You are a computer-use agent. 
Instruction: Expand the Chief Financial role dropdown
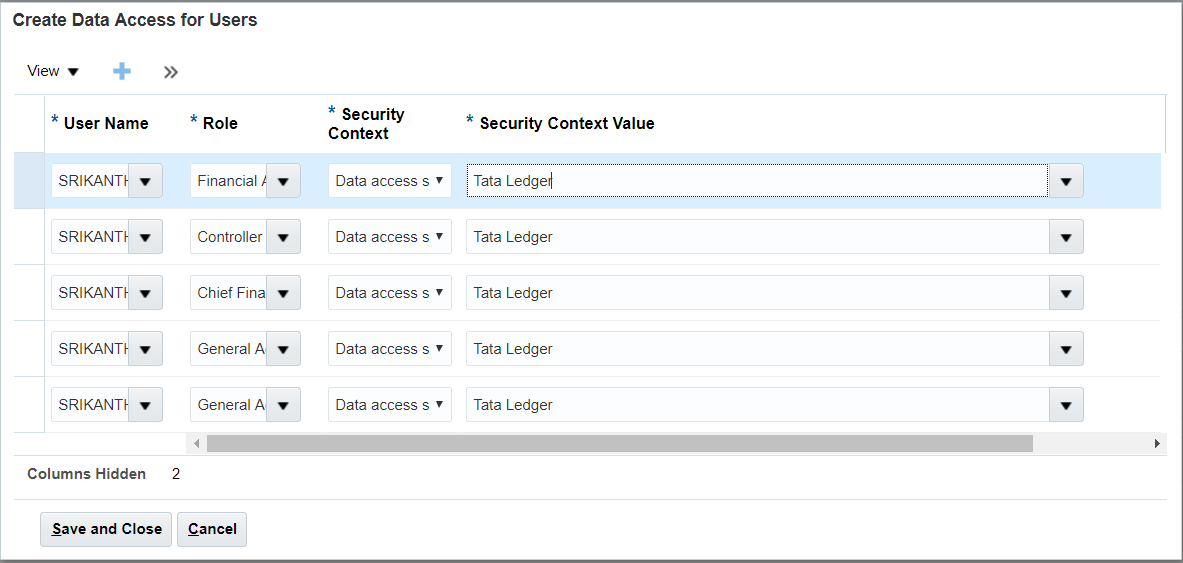(x=283, y=293)
